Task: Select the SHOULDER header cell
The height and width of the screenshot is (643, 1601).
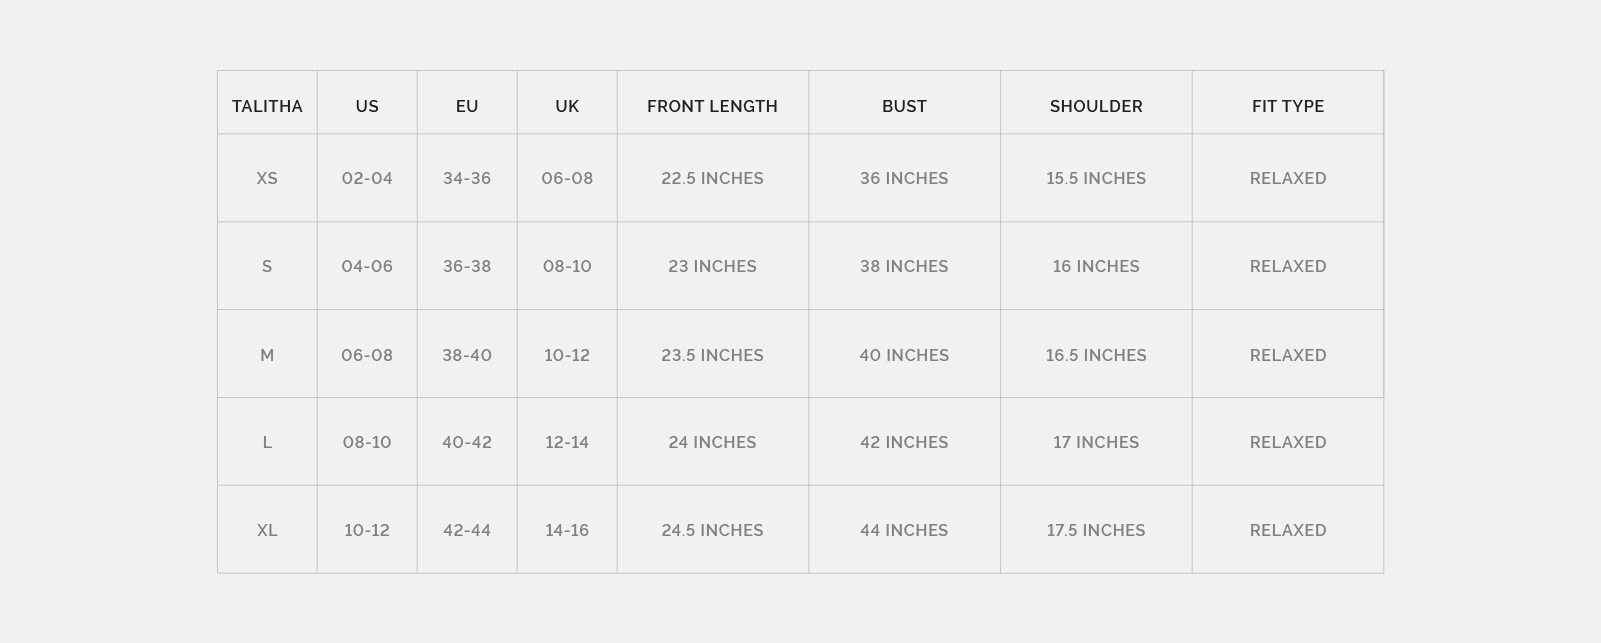Action: pyautogui.click(x=1096, y=106)
